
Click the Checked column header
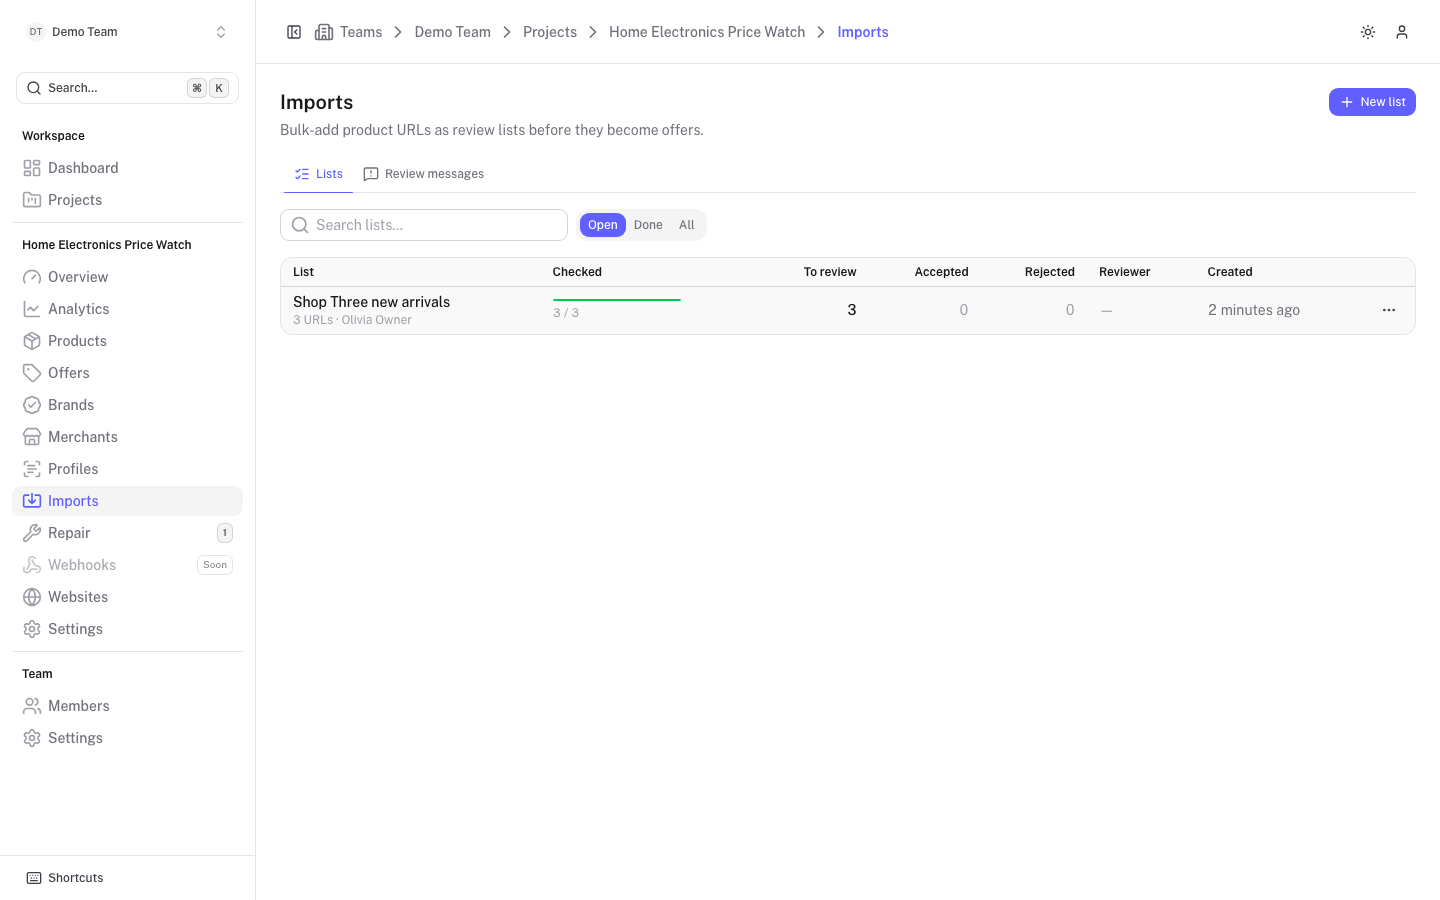pos(577,272)
